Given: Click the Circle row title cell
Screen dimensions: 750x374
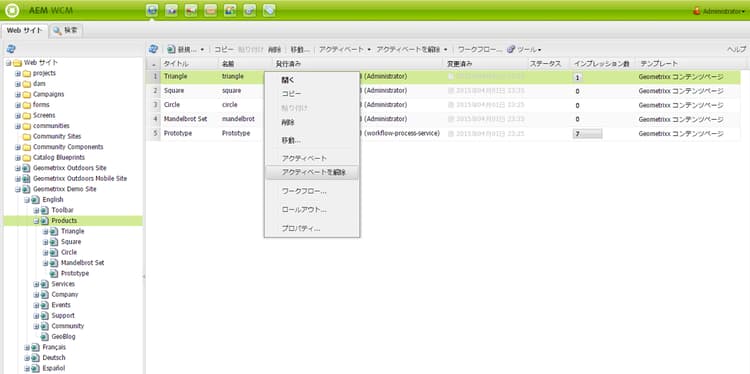Looking at the screenshot, I should tap(189, 105).
